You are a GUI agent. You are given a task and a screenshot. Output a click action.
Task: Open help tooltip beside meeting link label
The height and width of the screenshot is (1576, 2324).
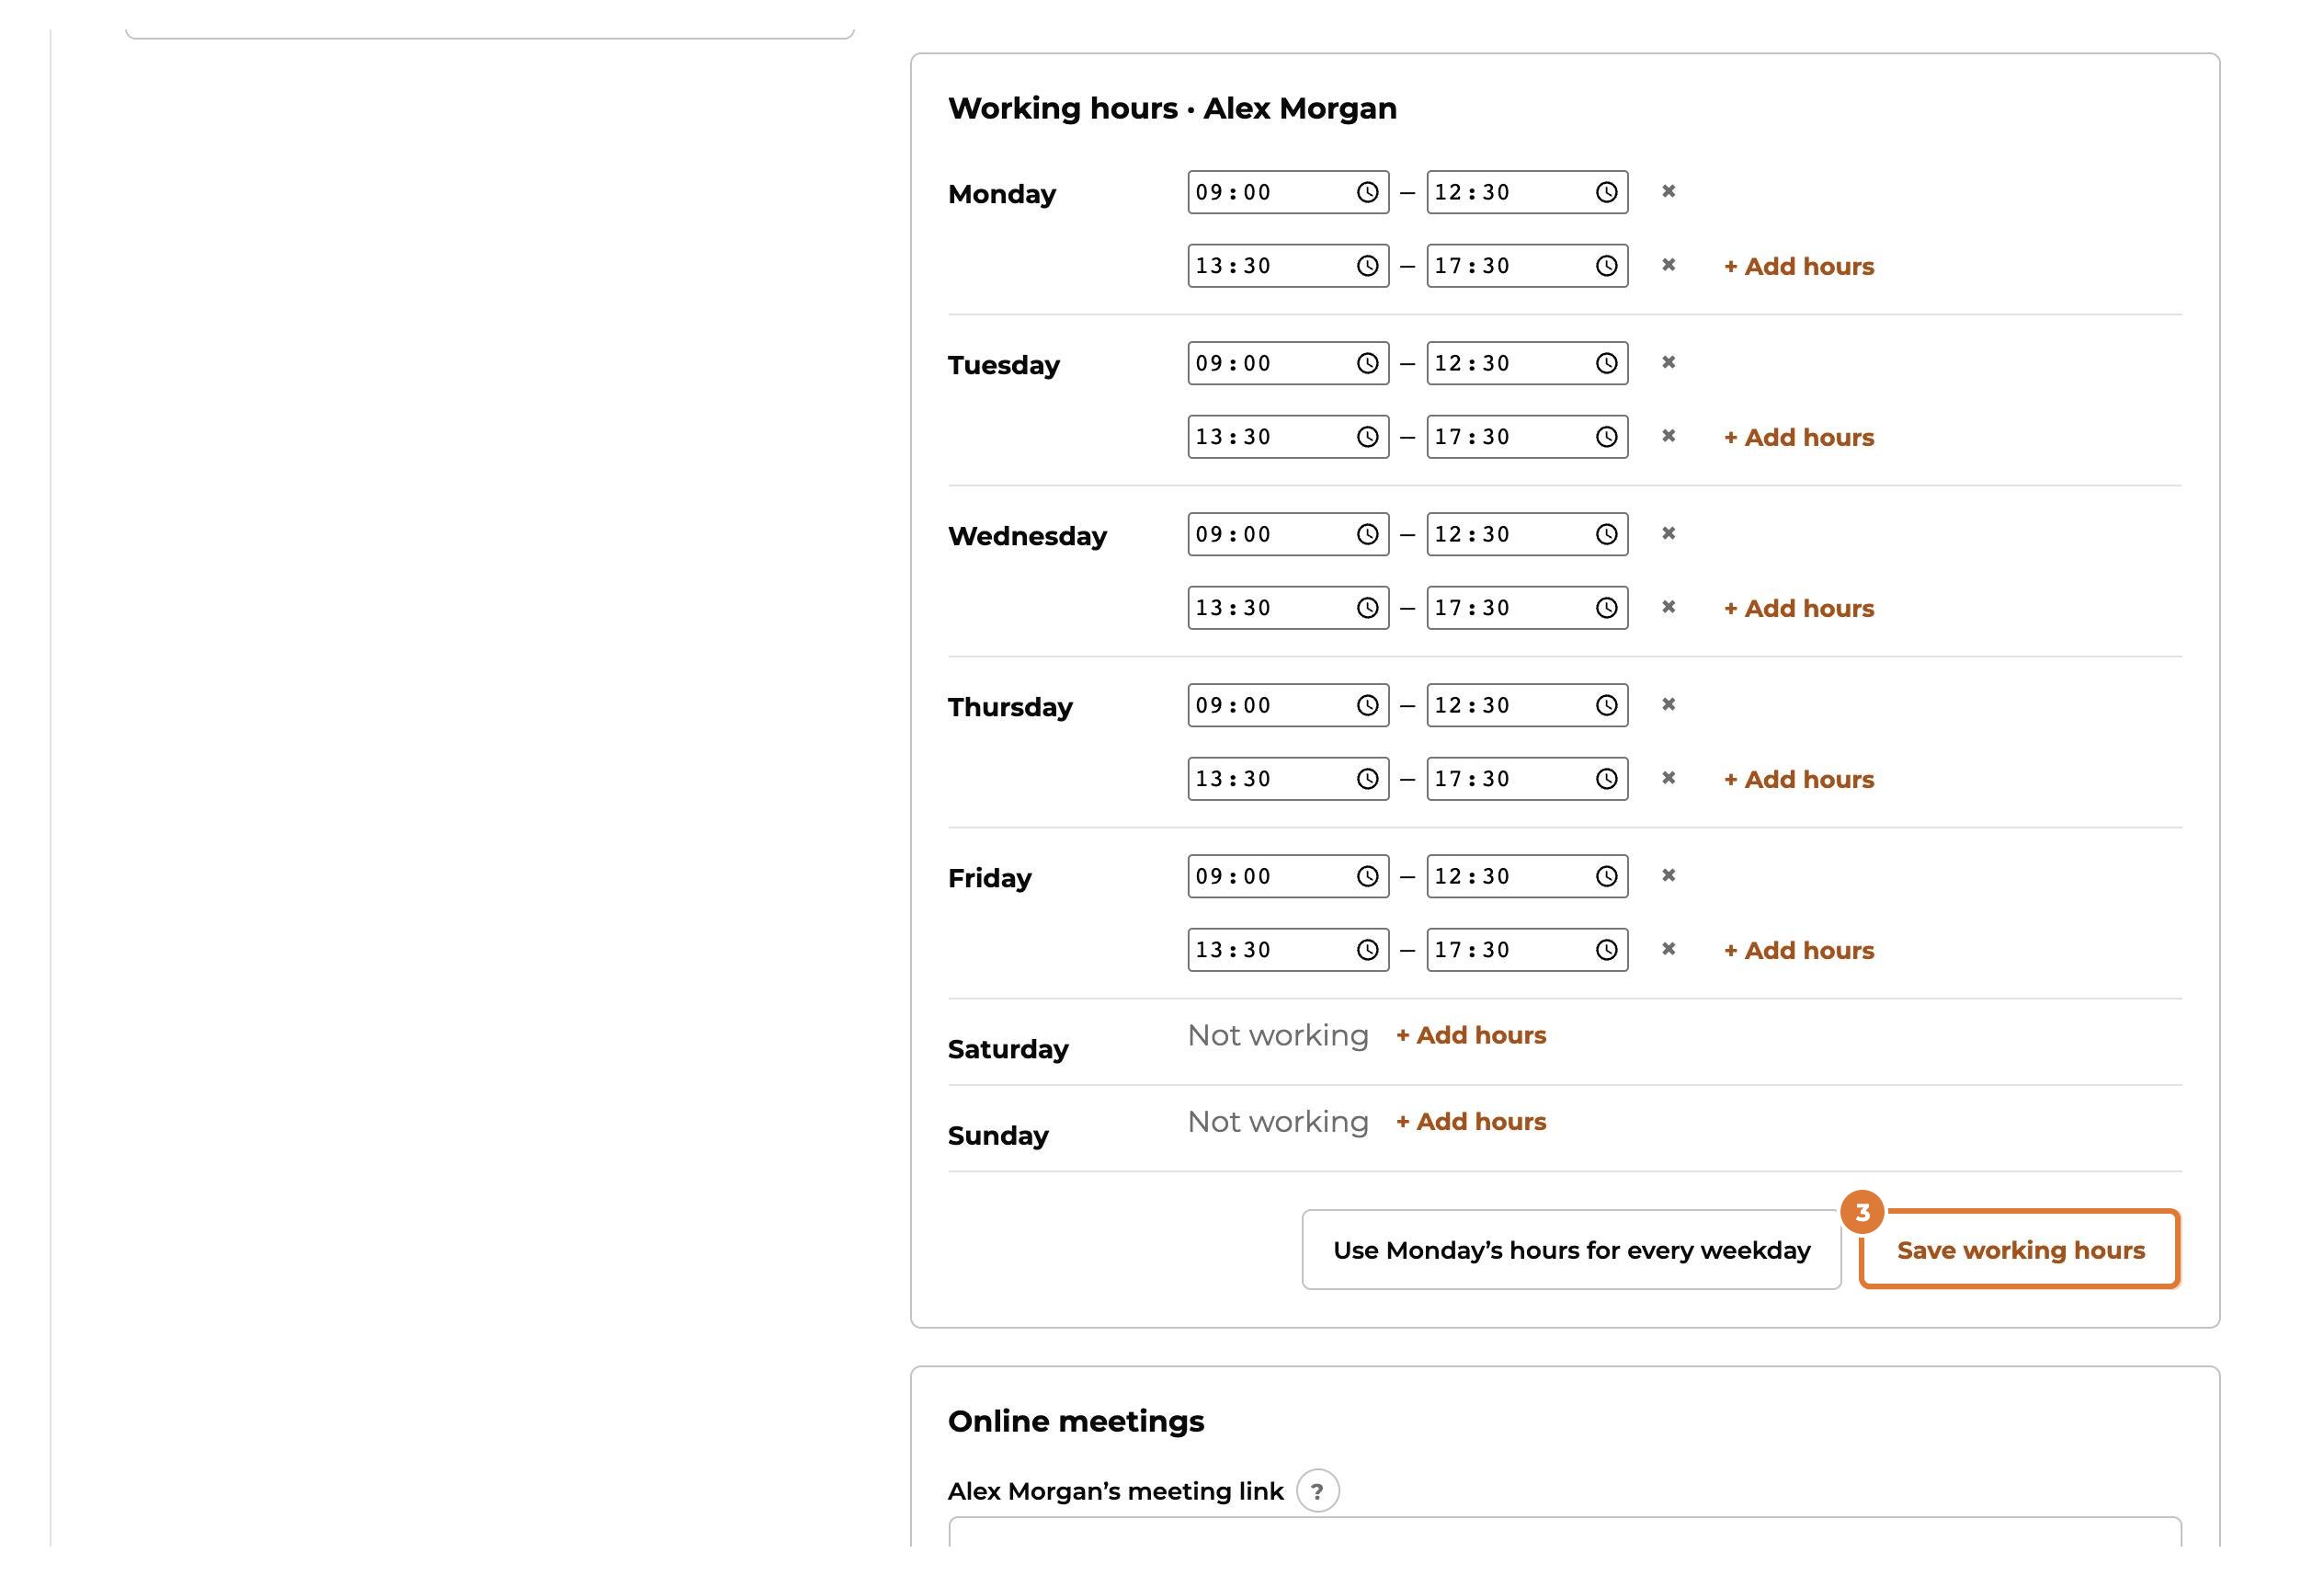1317,1491
